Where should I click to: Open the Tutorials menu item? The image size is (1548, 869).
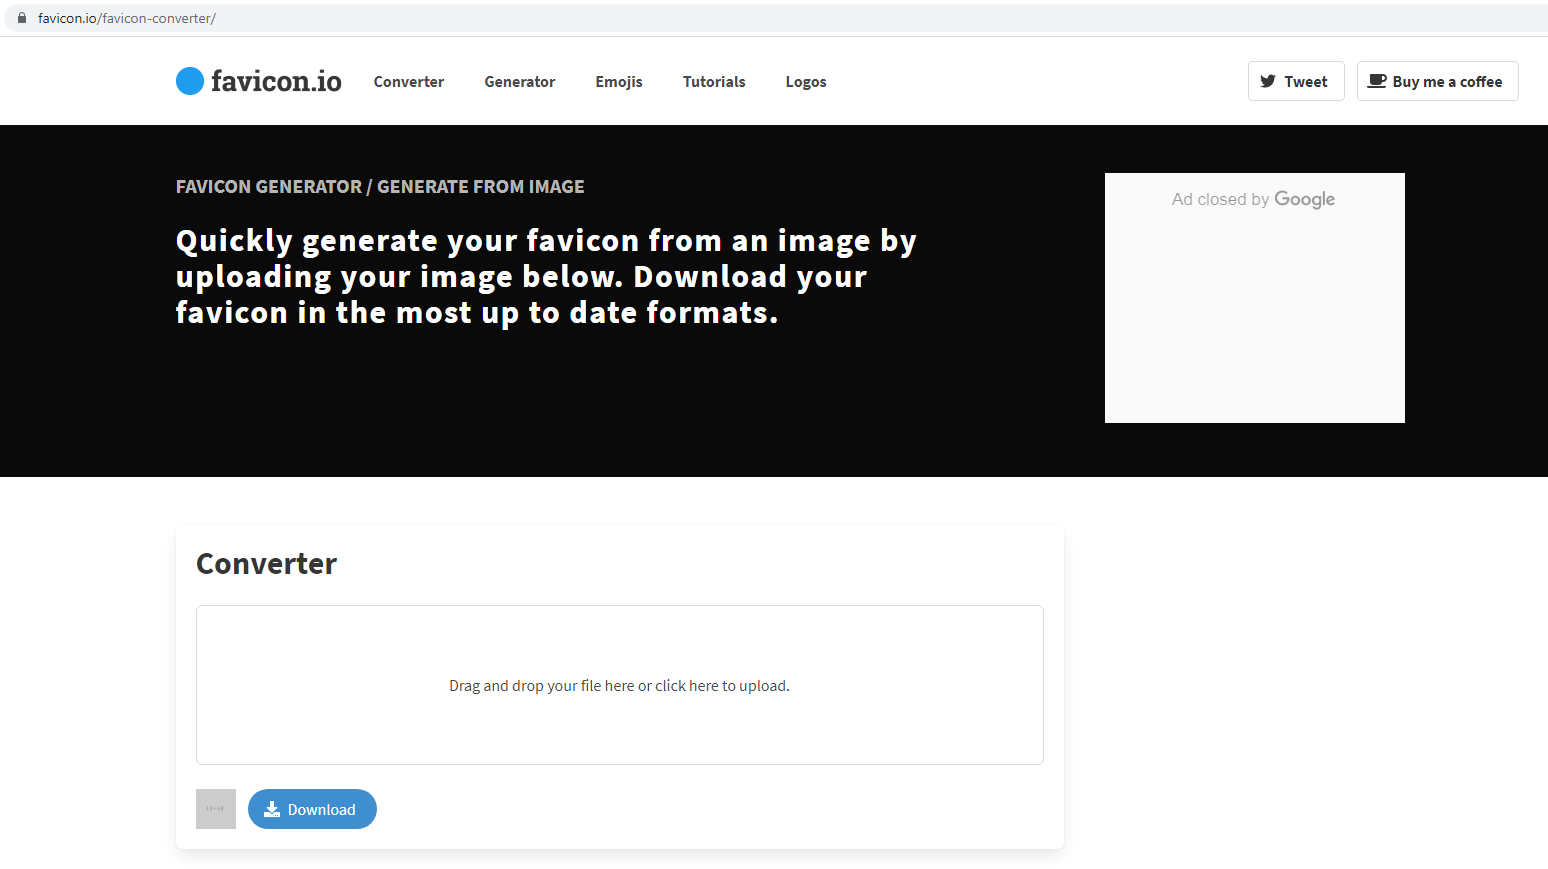coord(714,82)
